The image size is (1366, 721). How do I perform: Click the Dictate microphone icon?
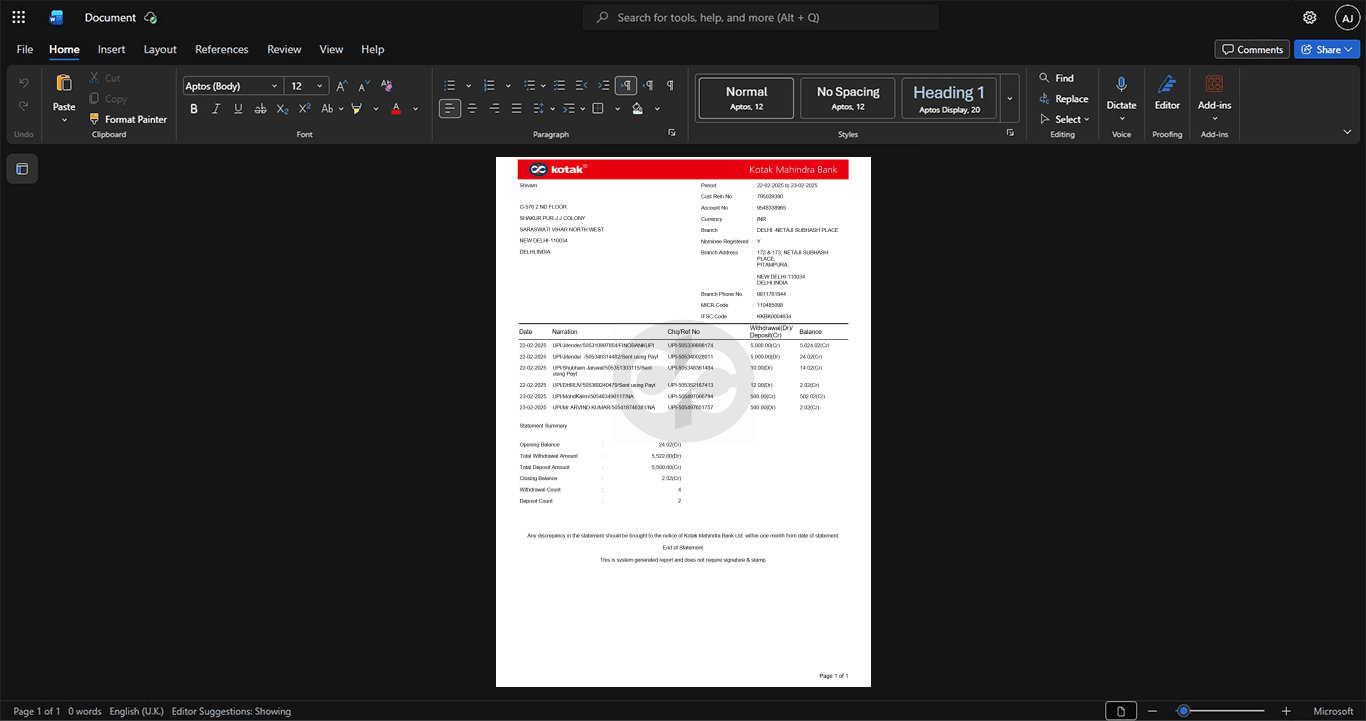pos(1121,85)
